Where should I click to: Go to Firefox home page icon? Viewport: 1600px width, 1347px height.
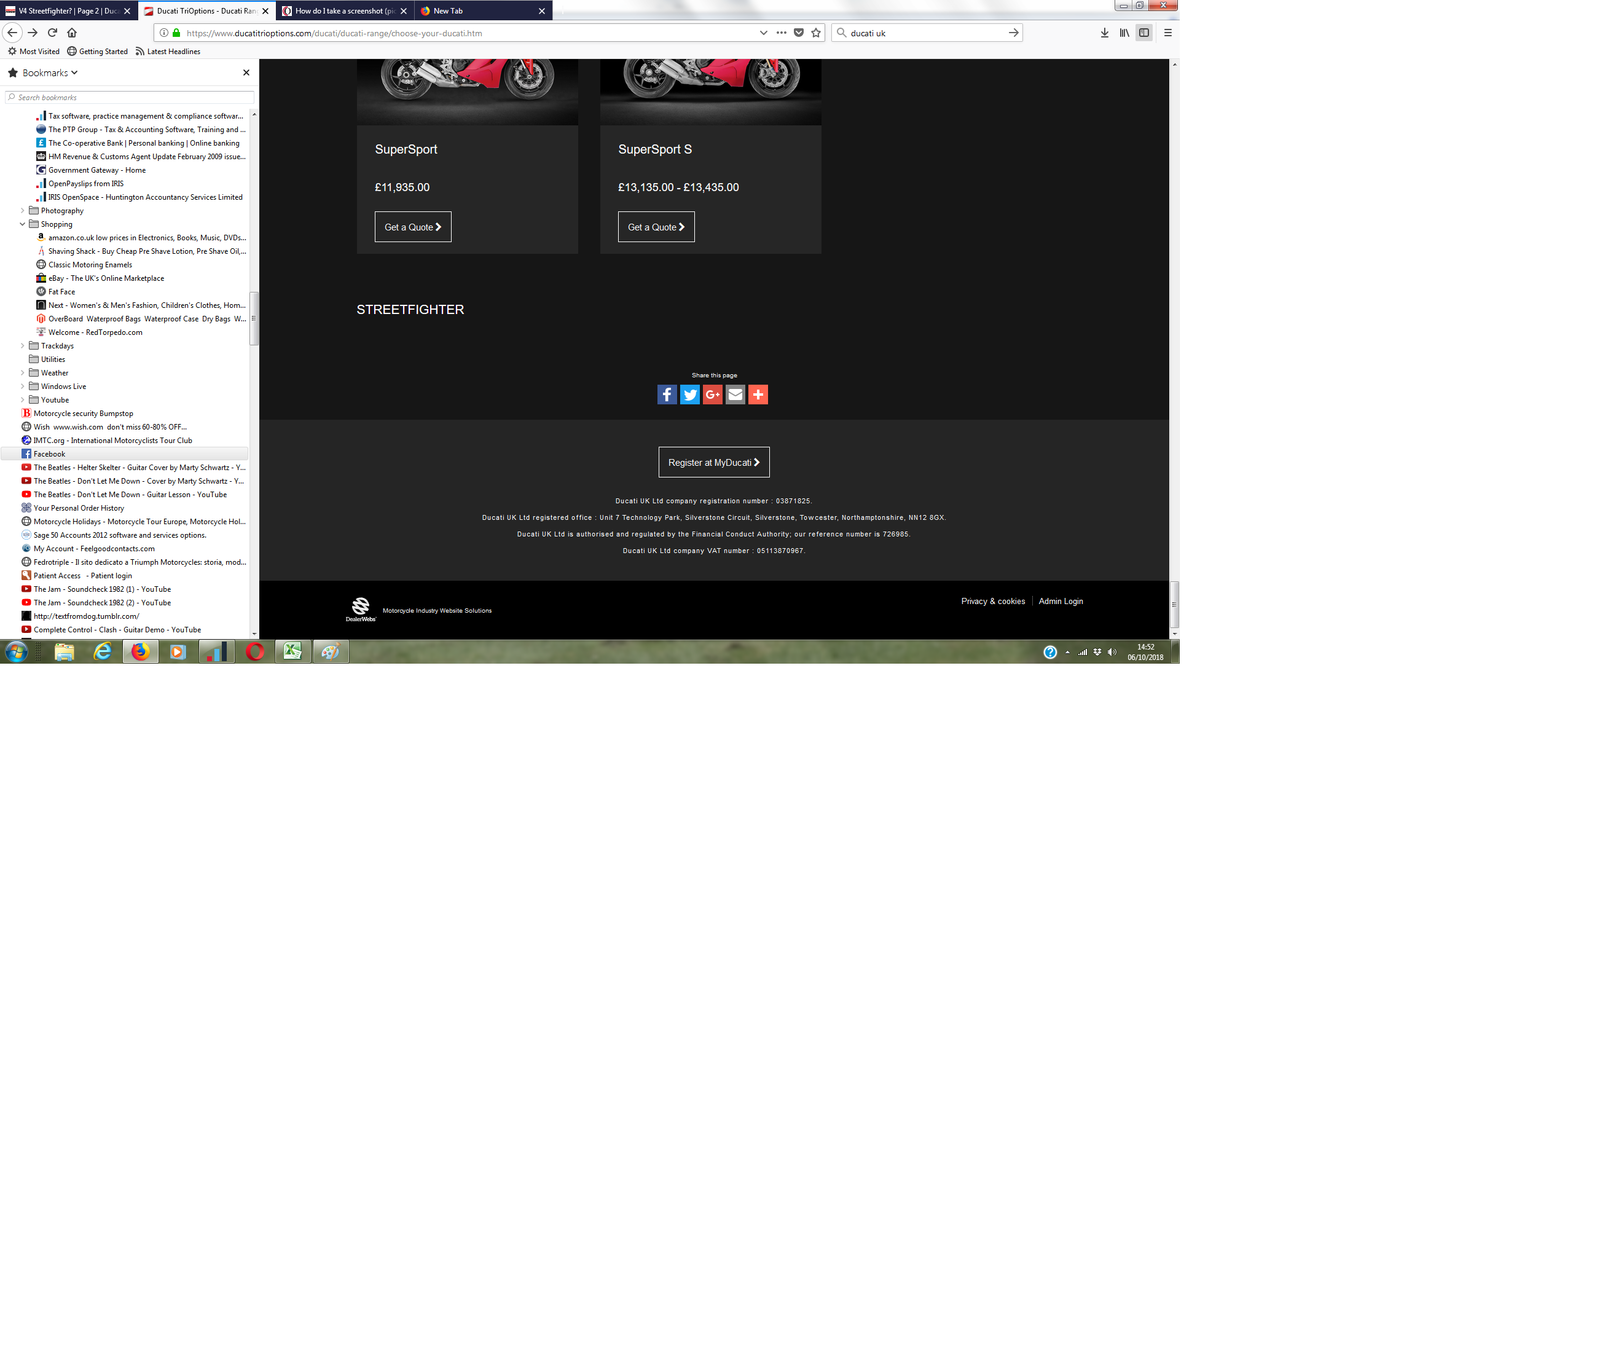coord(72,33)
